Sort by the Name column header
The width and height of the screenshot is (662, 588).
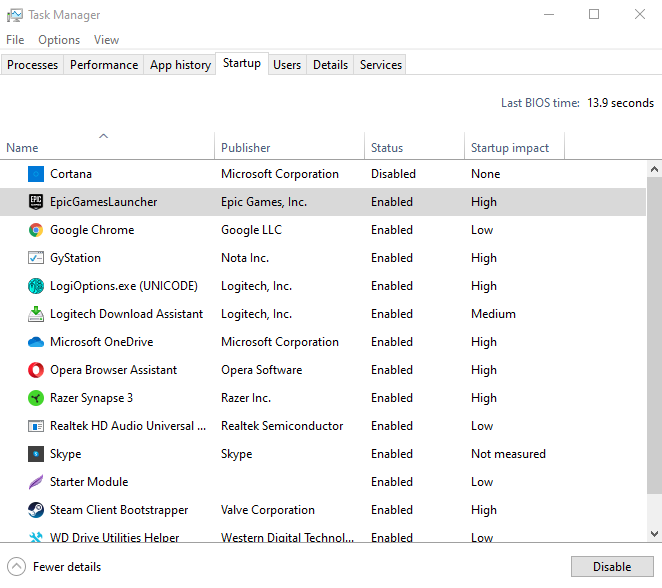(x=107, y=146)
